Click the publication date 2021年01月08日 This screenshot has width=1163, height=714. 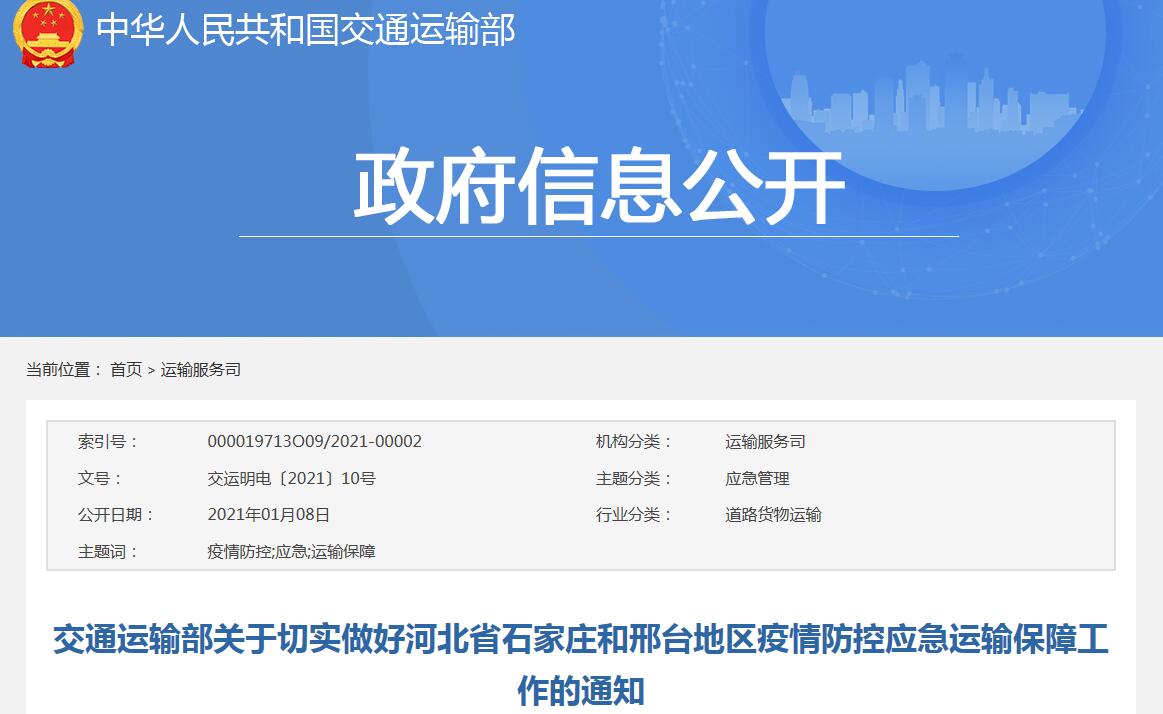pos(268,515)
